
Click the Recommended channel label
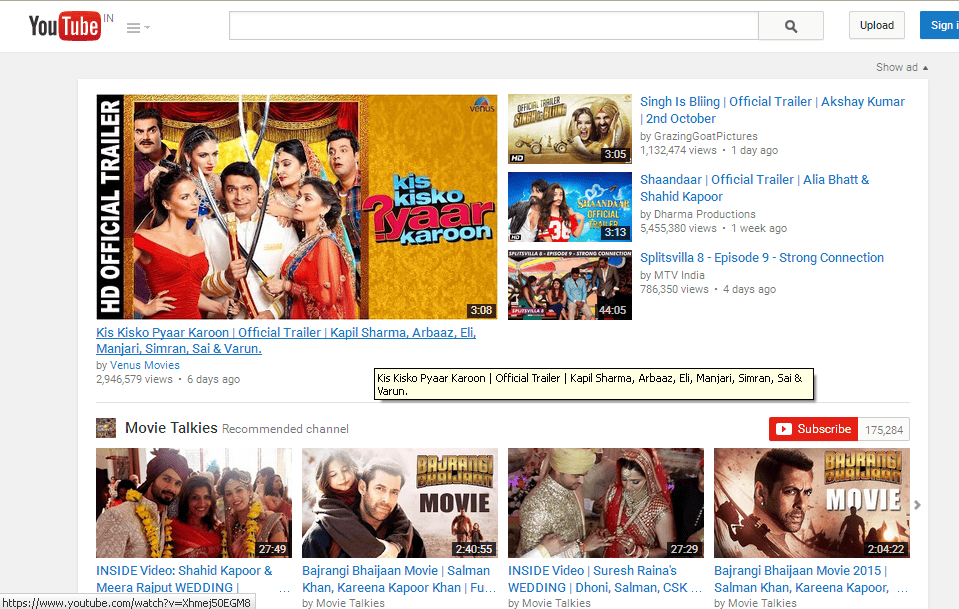(x=286, y=429)
